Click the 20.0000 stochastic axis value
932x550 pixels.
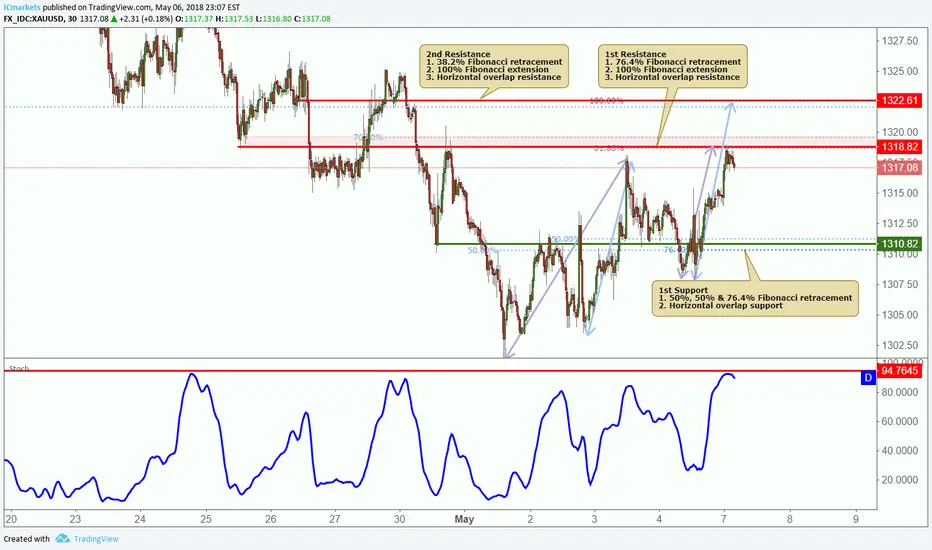(x=900, y=479)
